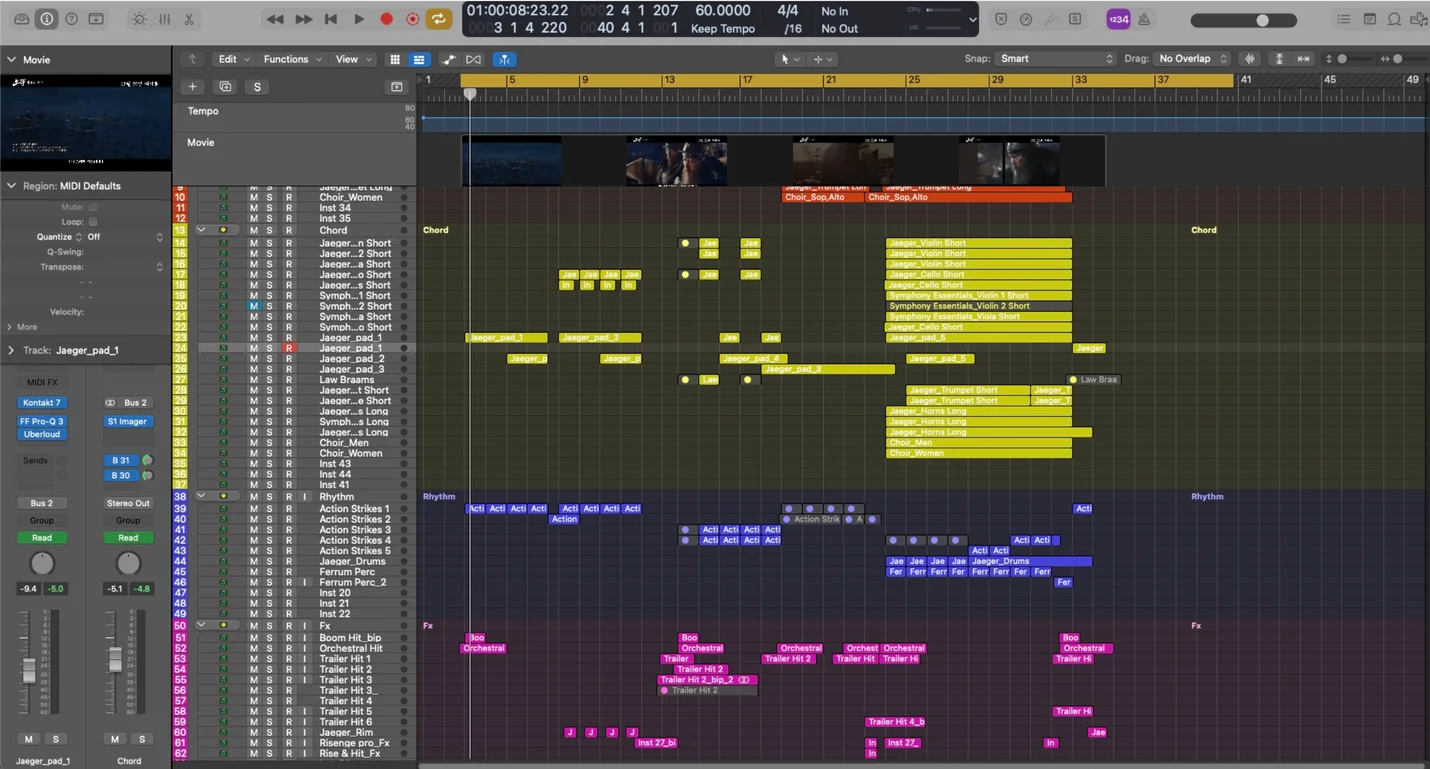Toggle the global Solo S header button
Viewport: 1430px width, 769px height.
click(x=257, y=87)
